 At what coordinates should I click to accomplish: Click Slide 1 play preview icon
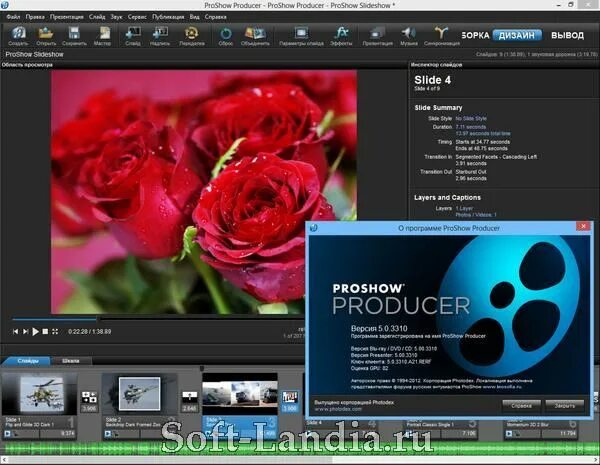point(7,434)
